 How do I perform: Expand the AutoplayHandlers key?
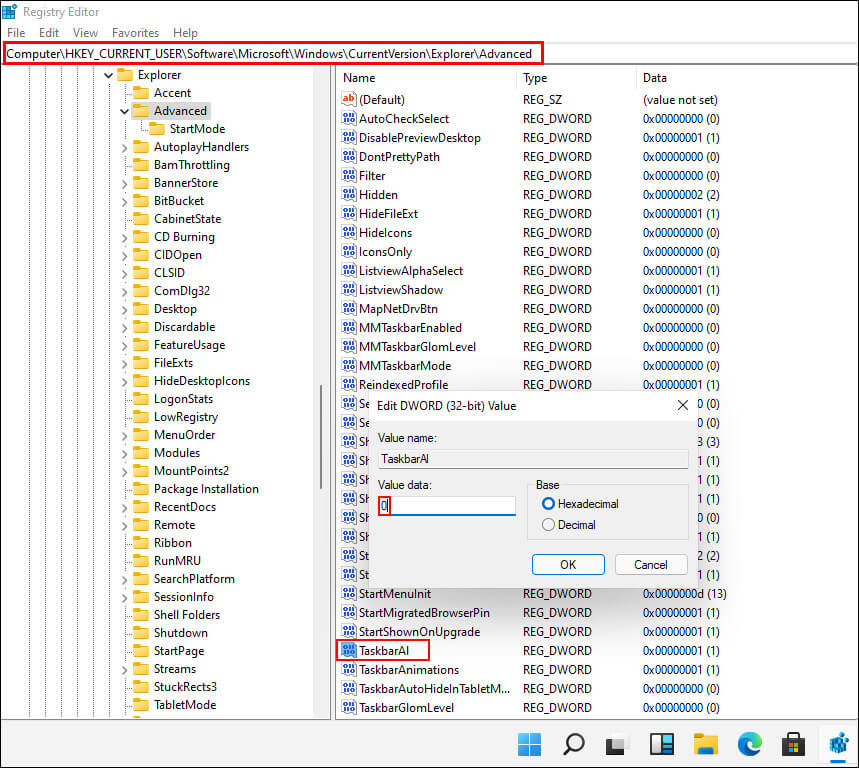click(124, 147)
